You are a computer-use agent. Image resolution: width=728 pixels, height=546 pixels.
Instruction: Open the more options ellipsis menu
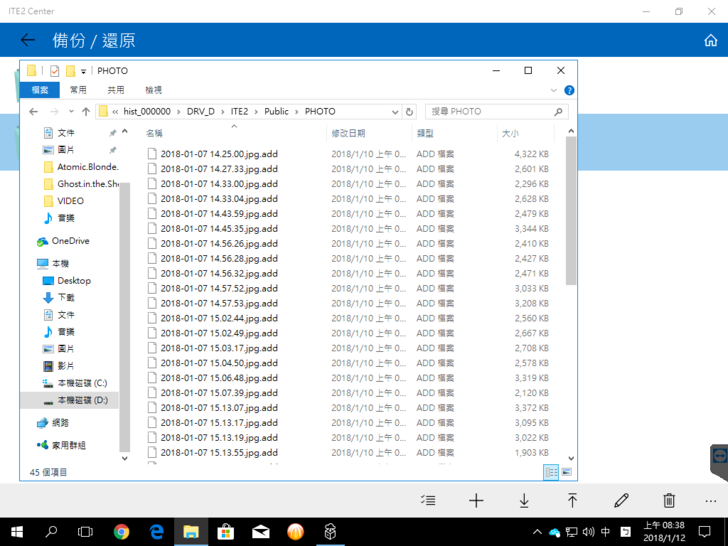[x=711, y=500]
